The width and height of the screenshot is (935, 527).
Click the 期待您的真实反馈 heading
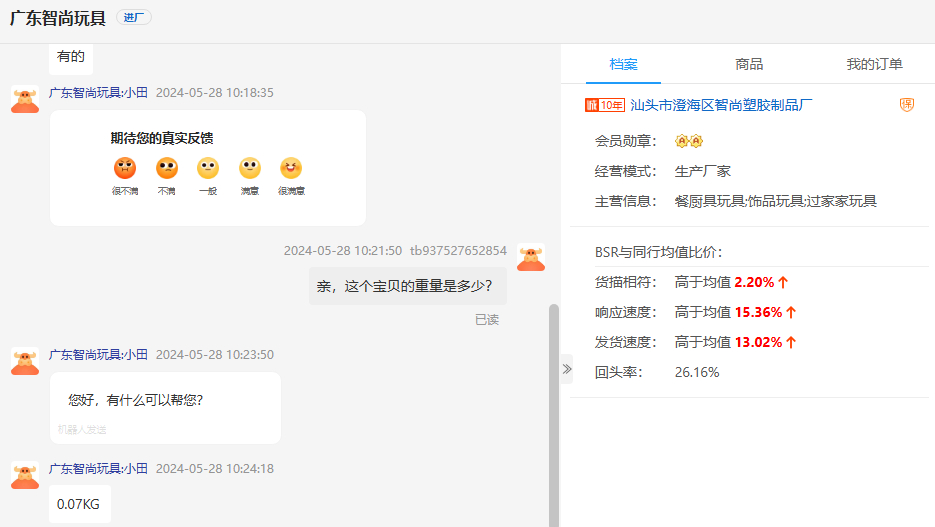[x=162, y=138]
